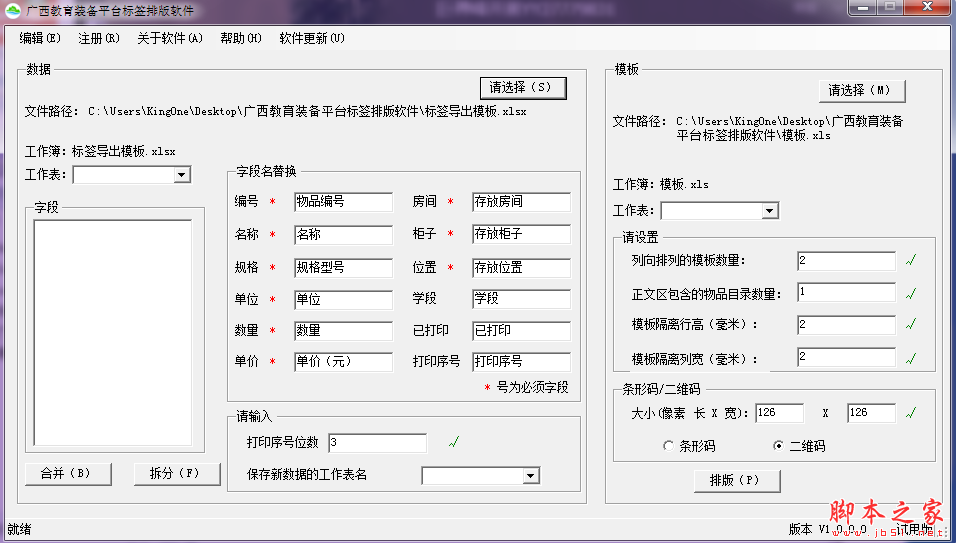Click green checkmark beside 列向排列的模板数量

point(911,260)
